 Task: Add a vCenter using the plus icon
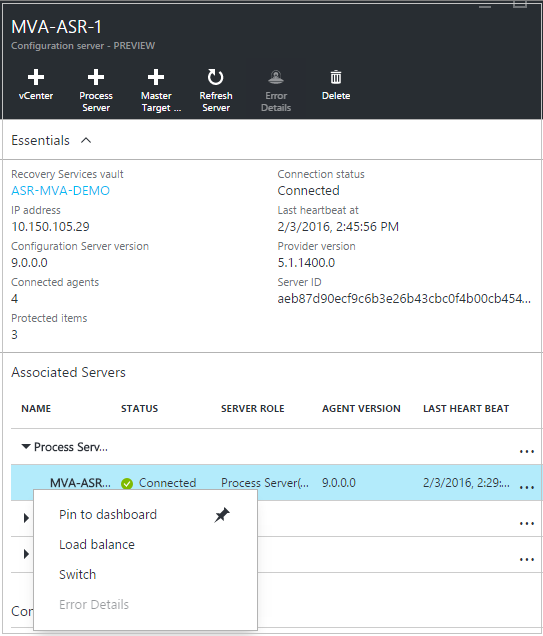(36, 77)
